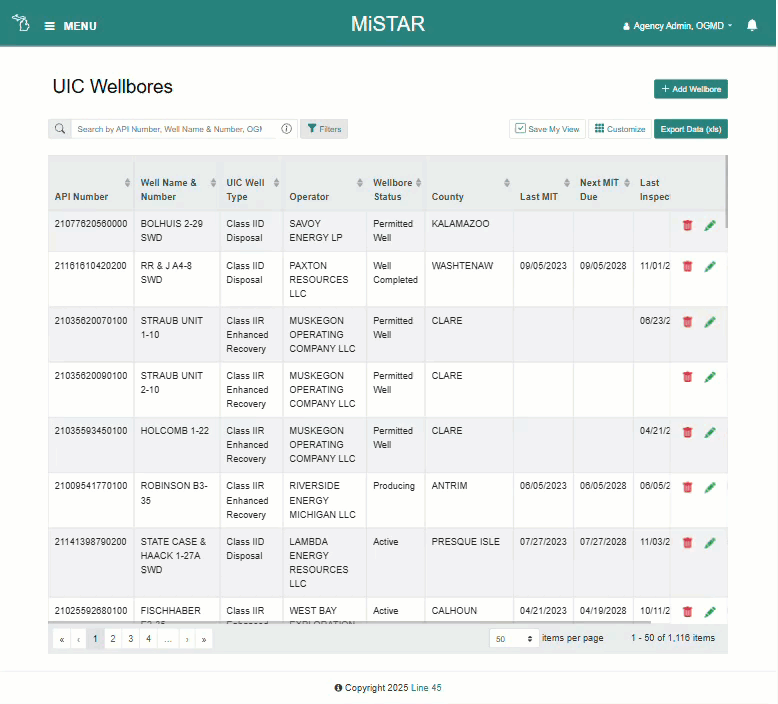
Task: Open the Customize columns option
Action: (620, 129)
